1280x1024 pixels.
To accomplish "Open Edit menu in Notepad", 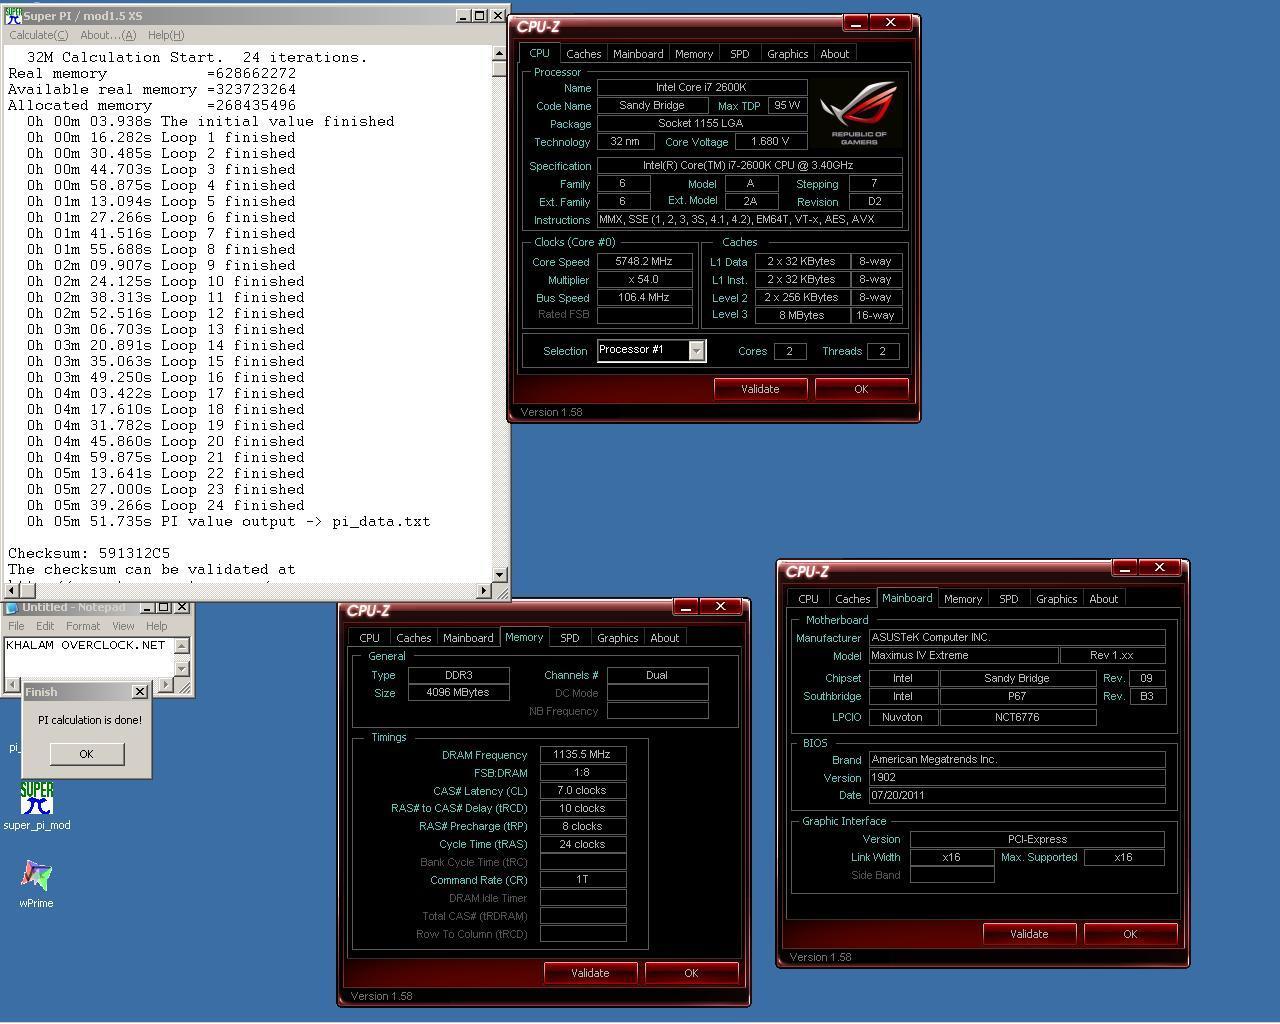I will (45, 626).
